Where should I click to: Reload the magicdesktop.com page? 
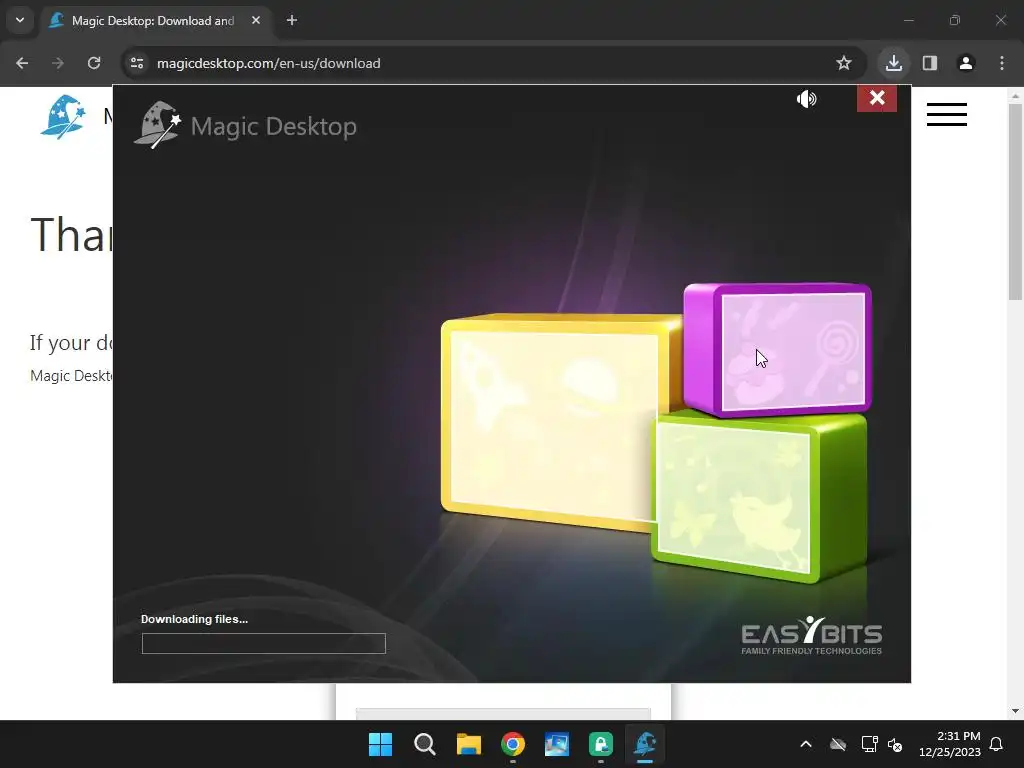point(94,63)
